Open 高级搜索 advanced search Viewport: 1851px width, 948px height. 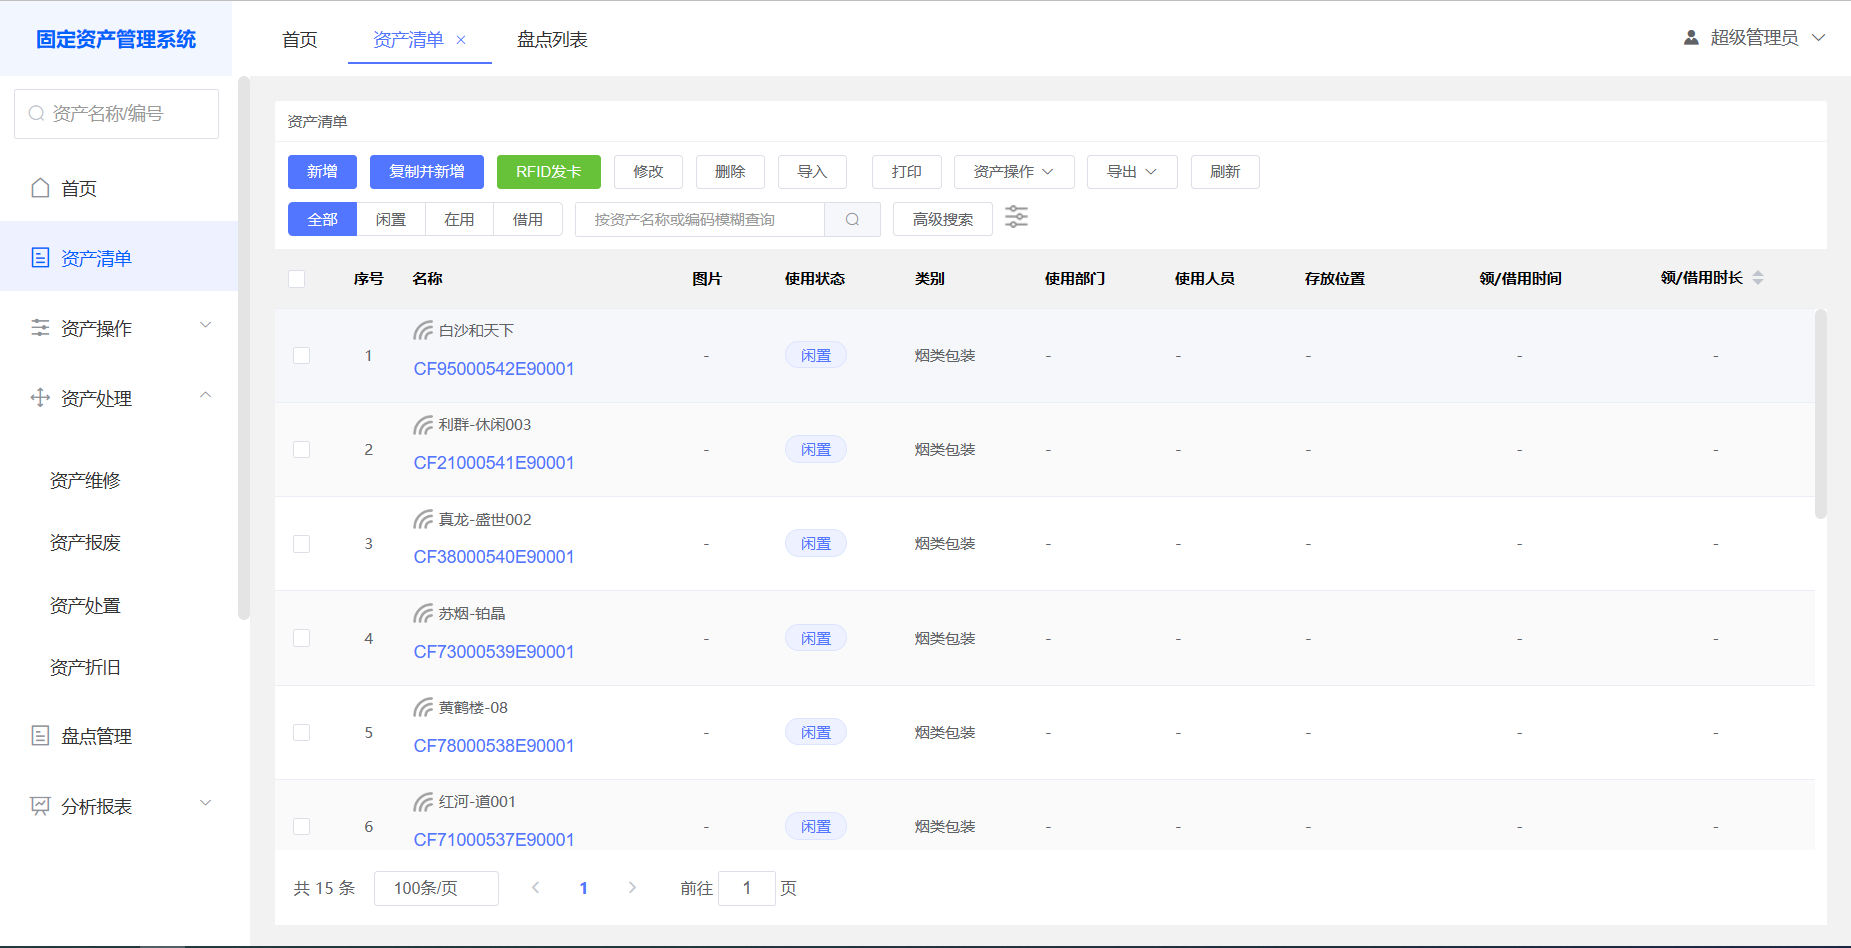(x=943, y=219)
